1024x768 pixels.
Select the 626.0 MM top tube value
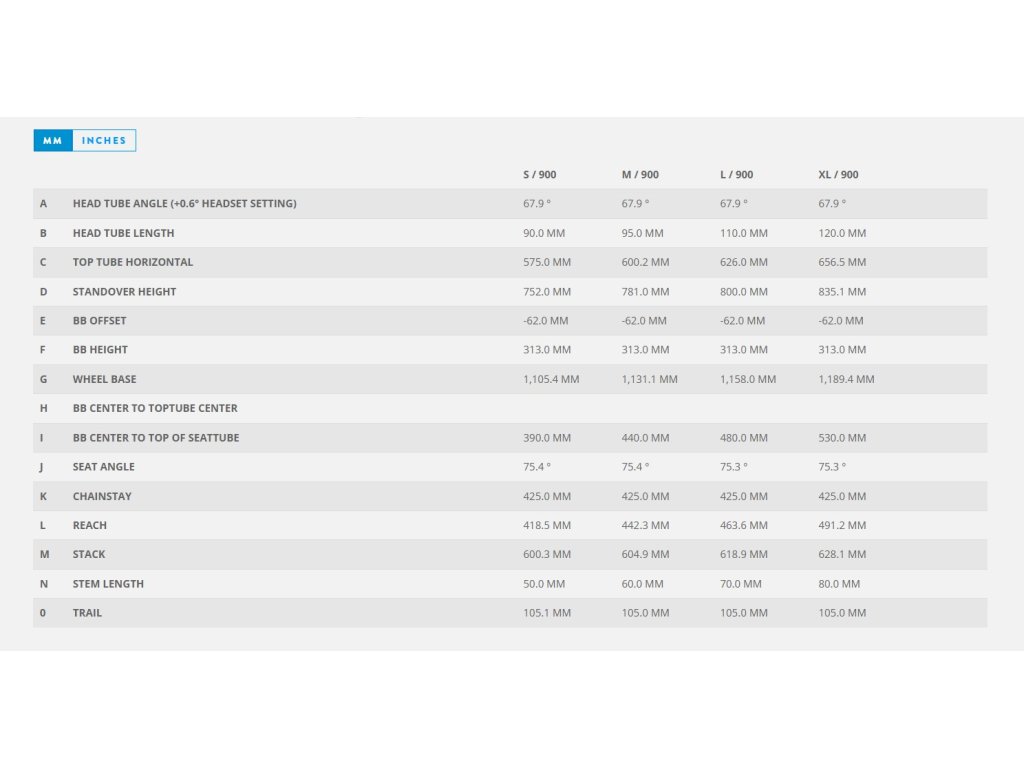pos(744,262)
